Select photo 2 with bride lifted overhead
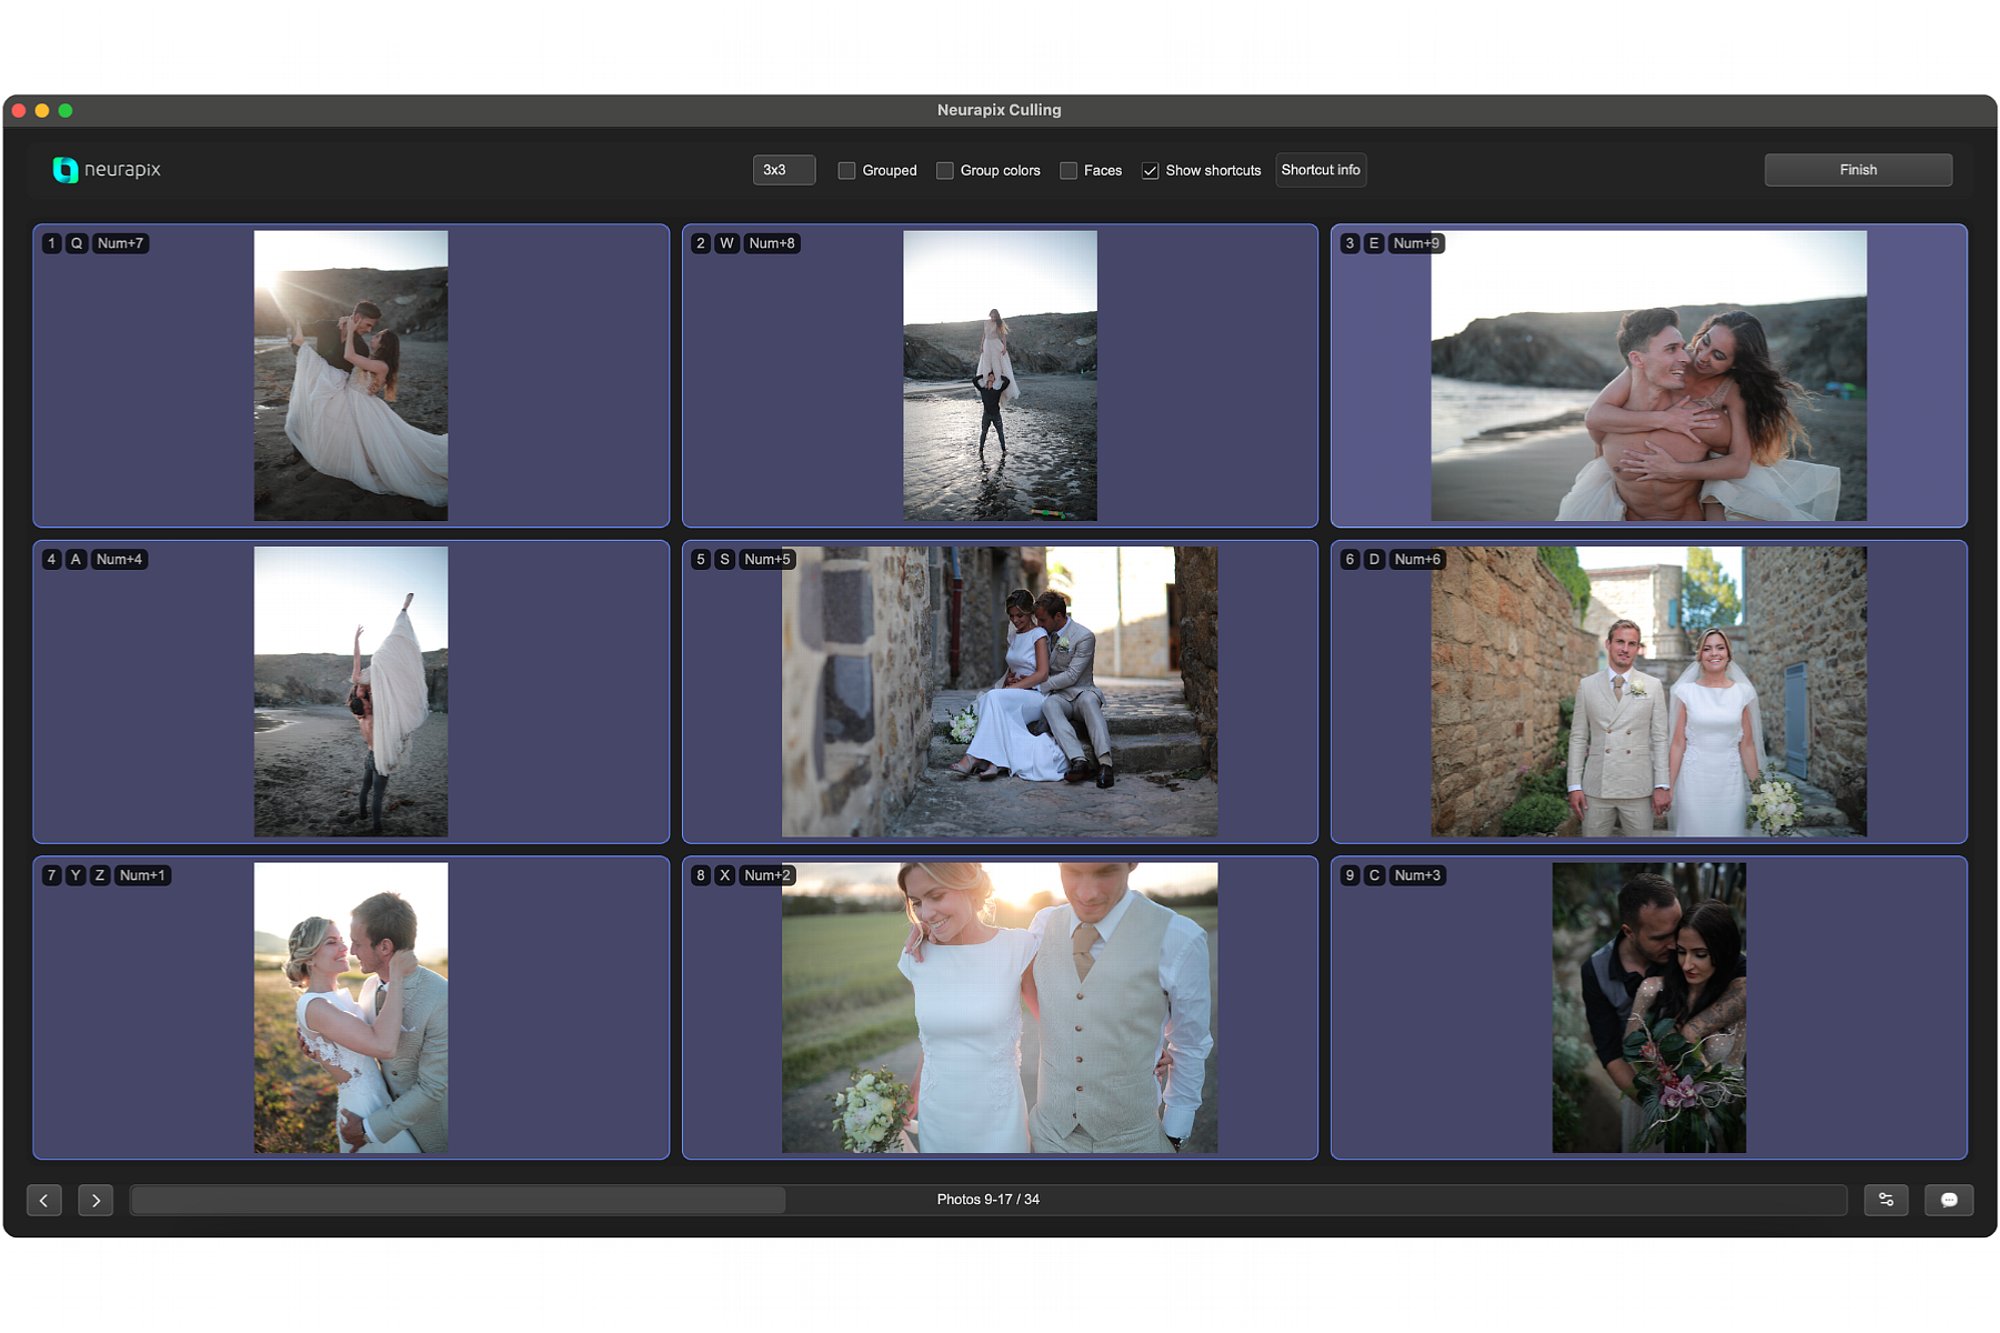Viewport: 2000px width, 1333px height. [x=1000, y=376]
